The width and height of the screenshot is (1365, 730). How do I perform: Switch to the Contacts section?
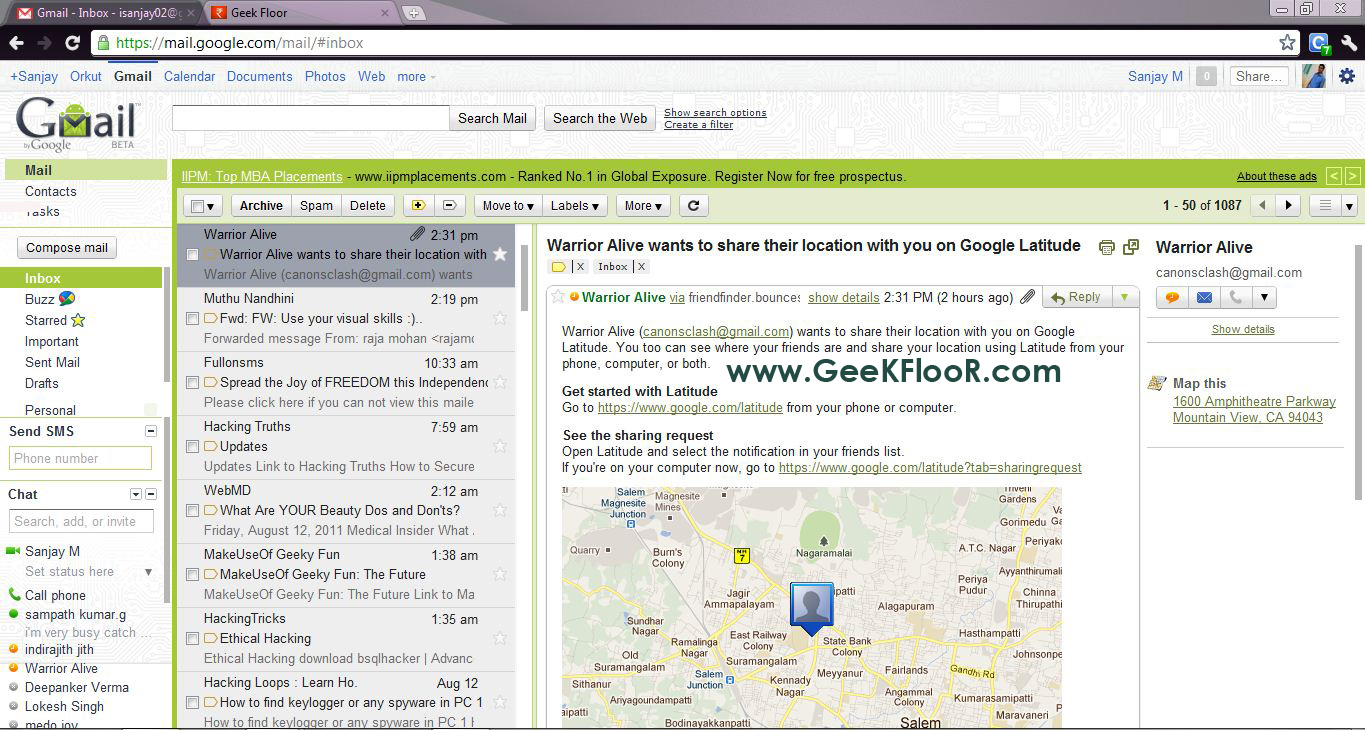[49, 191]
